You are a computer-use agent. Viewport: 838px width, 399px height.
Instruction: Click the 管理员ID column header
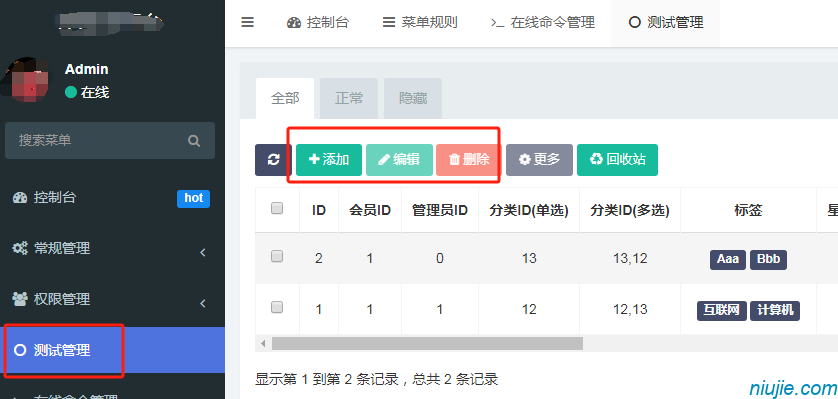pyautogui.click(x=440, y=210)
